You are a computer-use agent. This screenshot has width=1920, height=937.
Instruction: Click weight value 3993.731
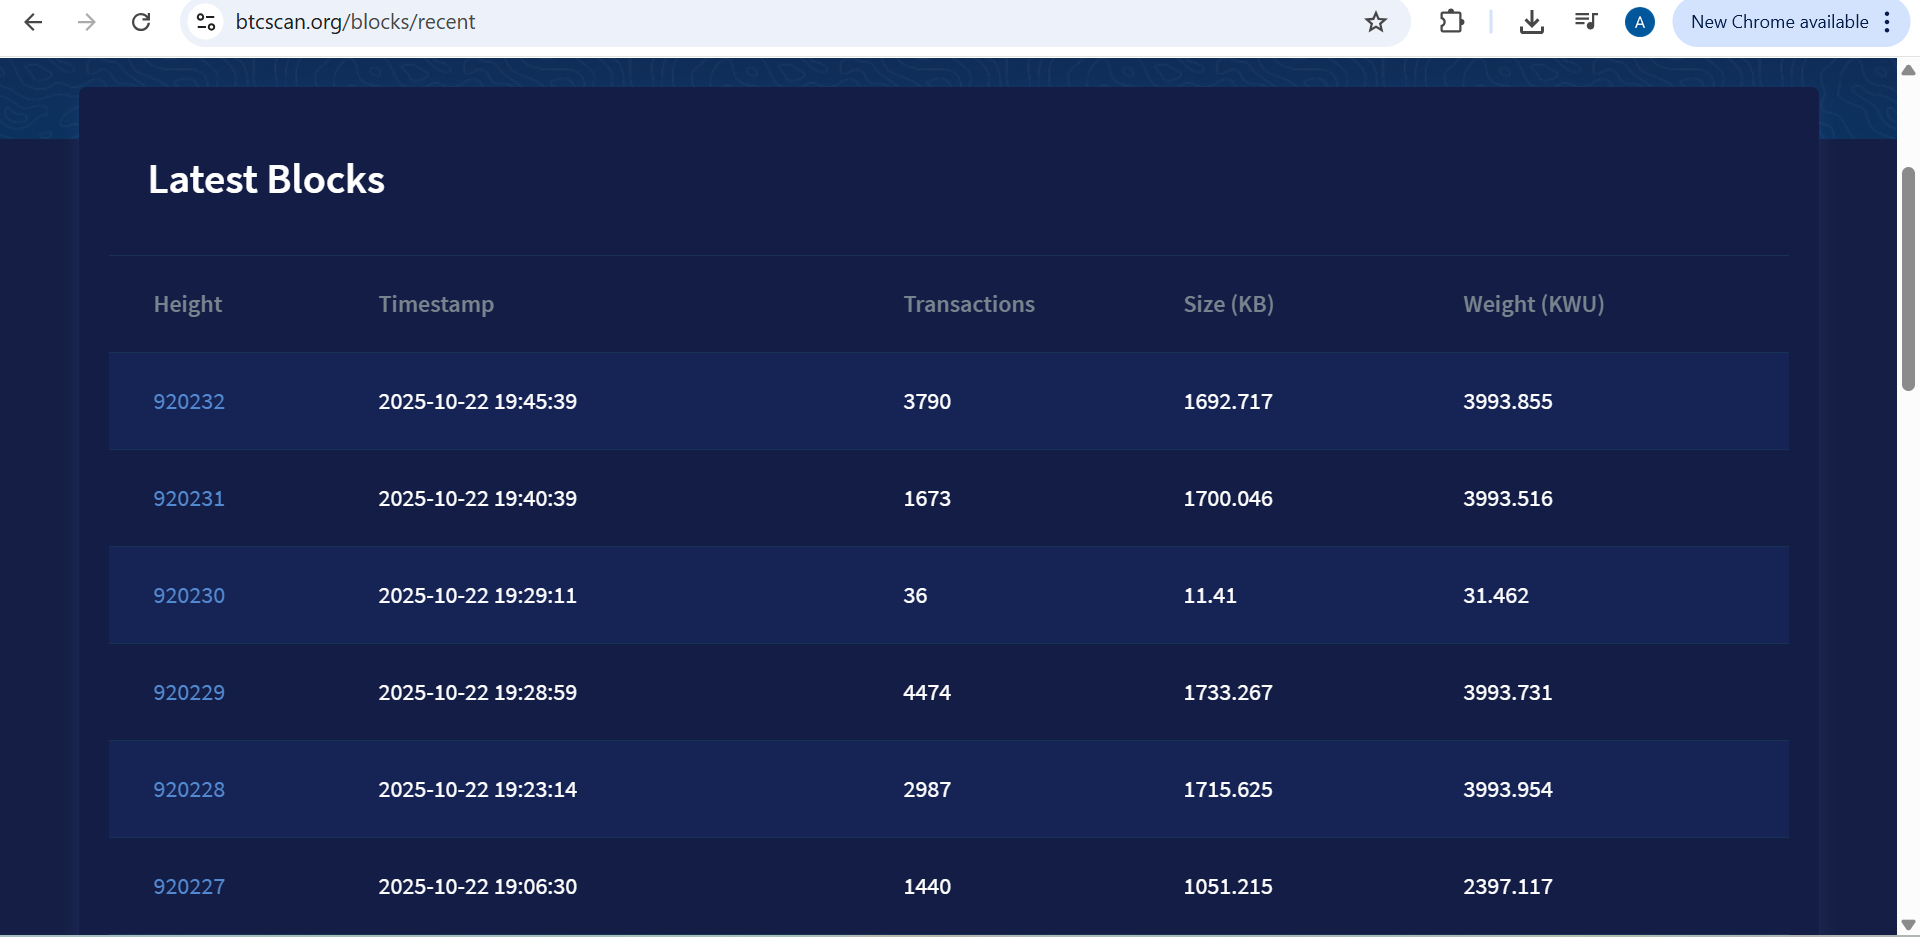[x=1508, y=693]
